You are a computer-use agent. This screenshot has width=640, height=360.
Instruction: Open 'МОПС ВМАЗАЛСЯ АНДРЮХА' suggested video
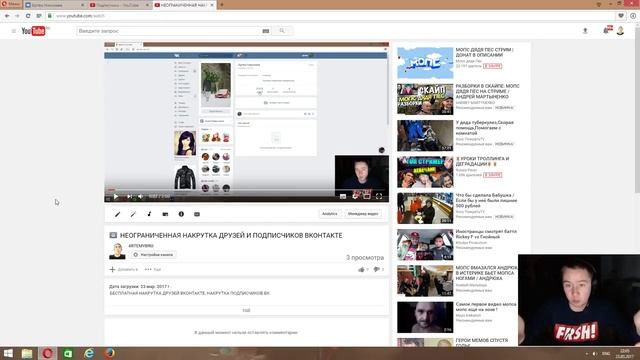click(487, 273)
